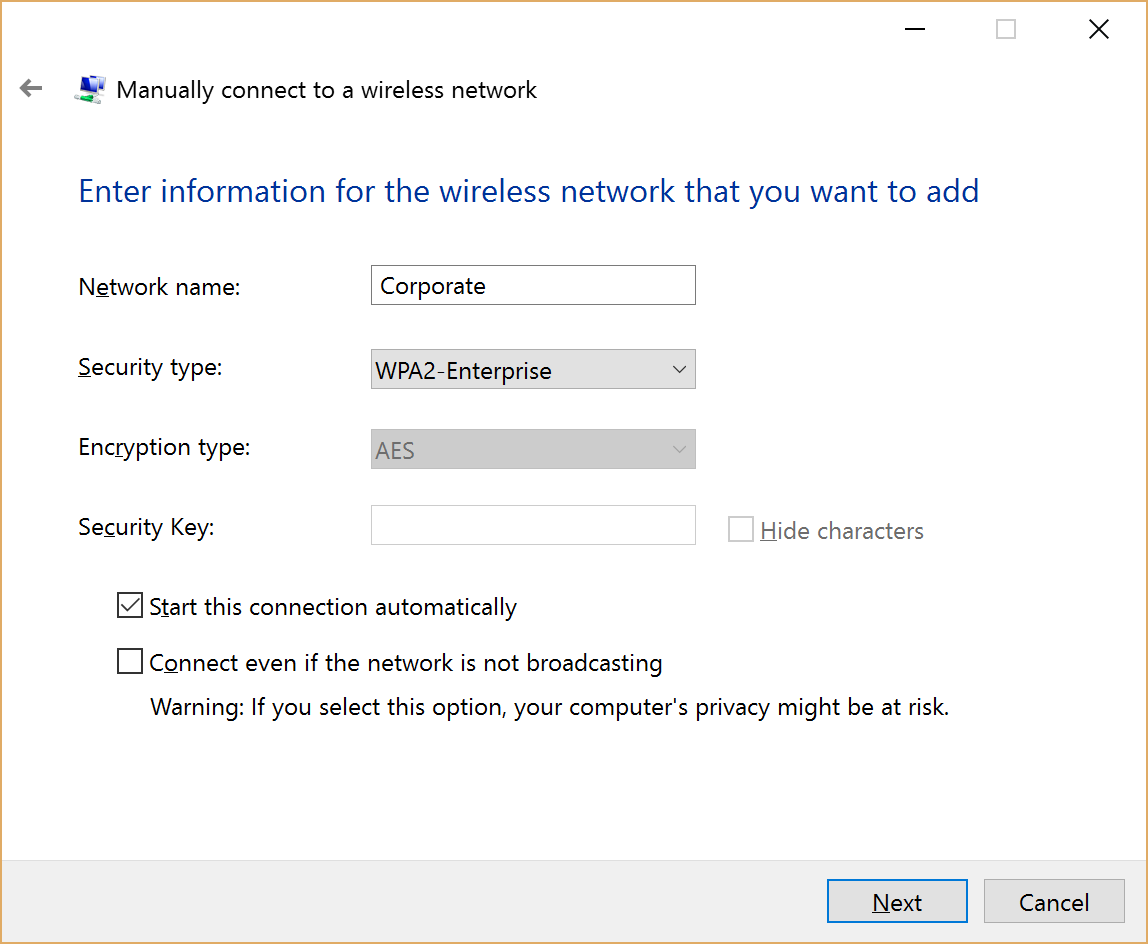The image size is (1148, 944).
Task: Check Connect even if the network is not broadcasting
Action: 130,660
